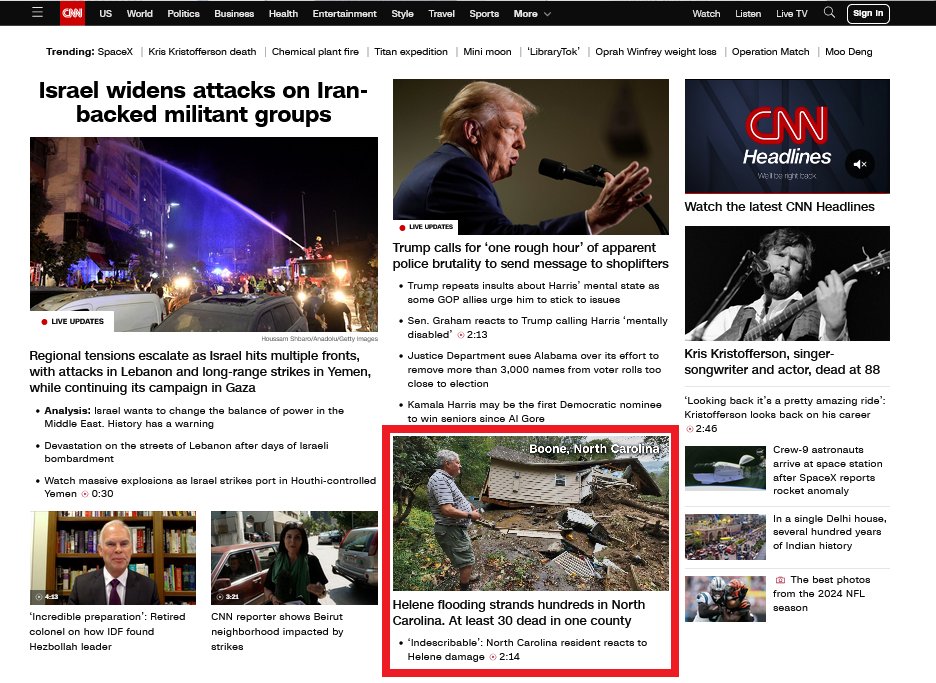Read Analysis: Israel wants to change balance

tap(194, 417)
